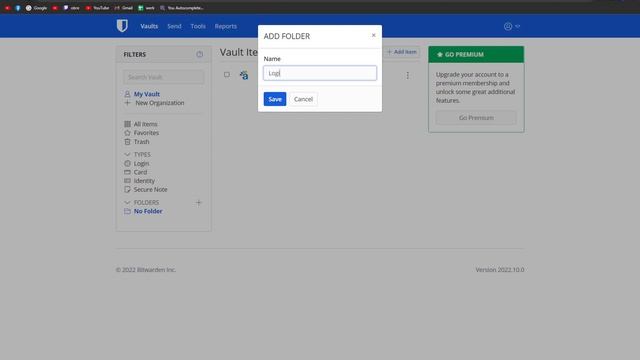The height and width of the screenshot is (360, 640).
Task: Show All items
Action: point(145,124)
